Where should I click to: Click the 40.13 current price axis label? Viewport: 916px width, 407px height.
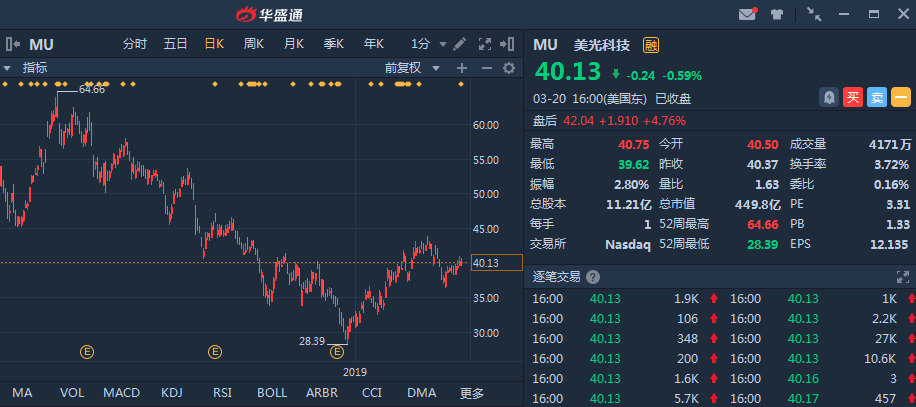tap(497, 263)
